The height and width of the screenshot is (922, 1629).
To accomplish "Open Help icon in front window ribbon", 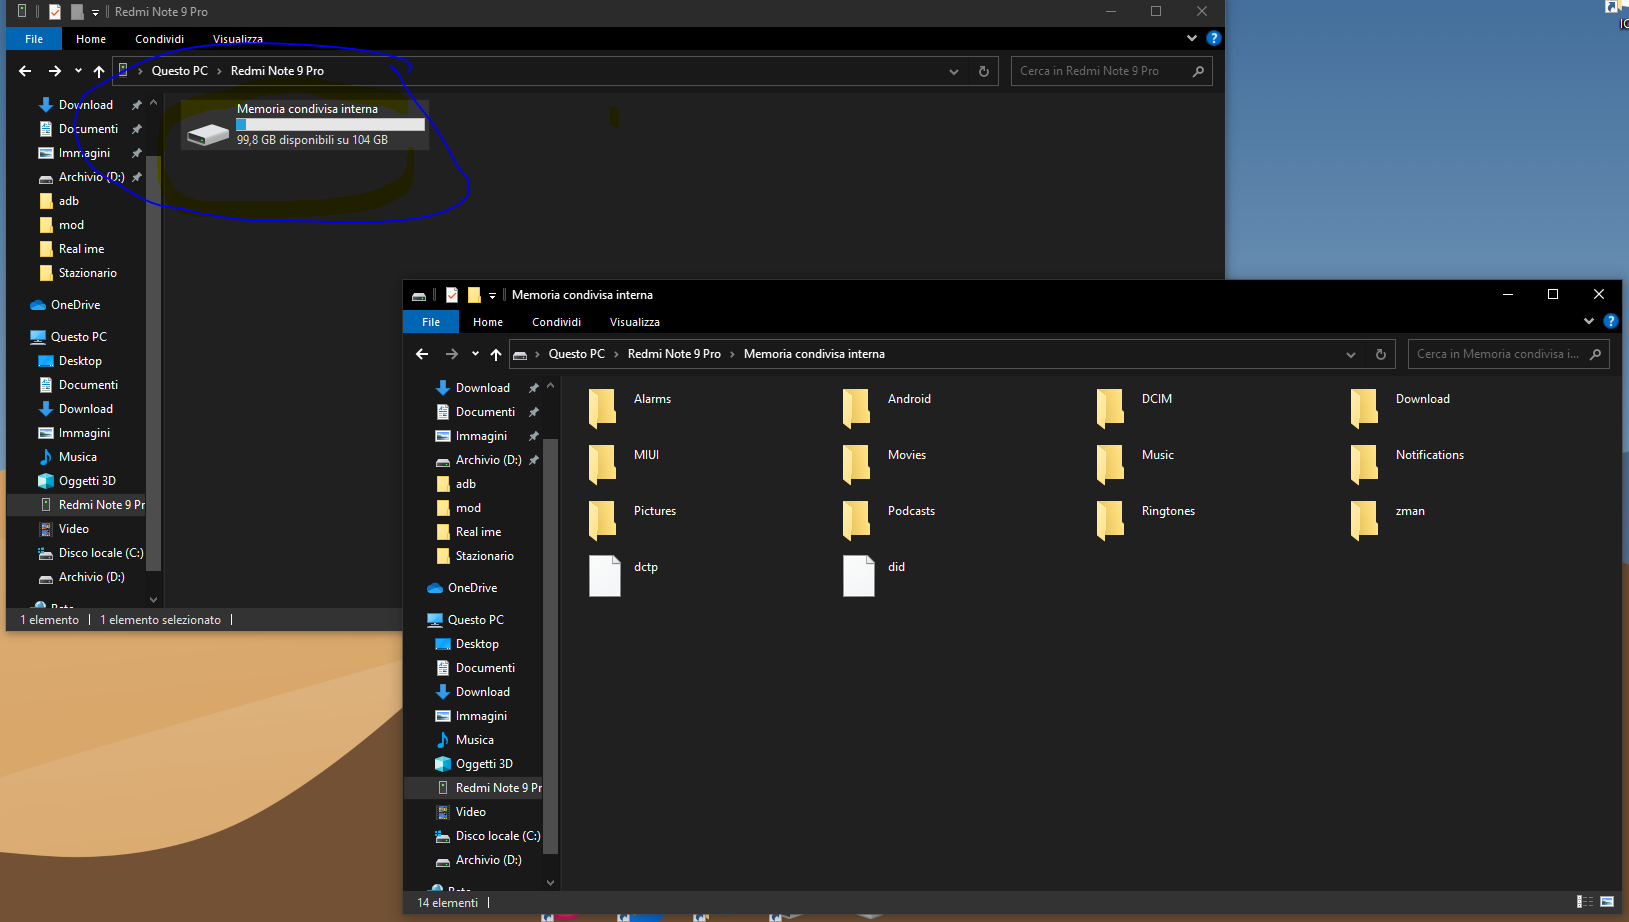I will (1610, 321).
